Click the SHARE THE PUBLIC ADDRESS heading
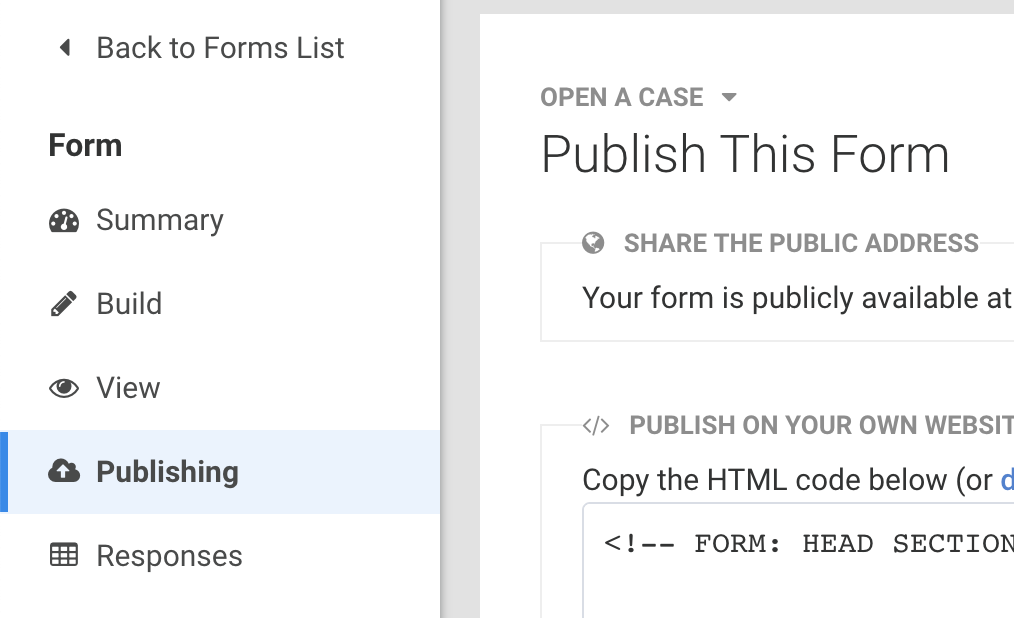The width and height of the screenshot is (1014, 618). 801,243
